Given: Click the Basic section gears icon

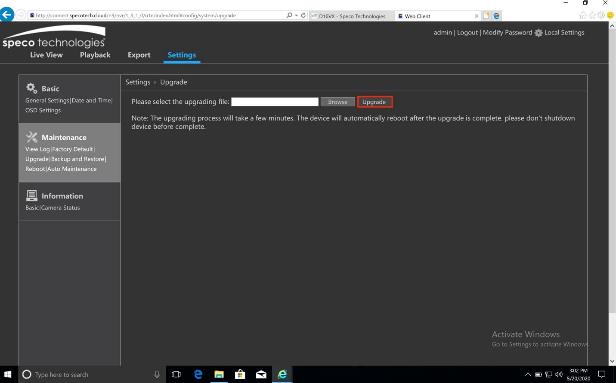Looking at the screenshot, I should (x=31, y=88).
